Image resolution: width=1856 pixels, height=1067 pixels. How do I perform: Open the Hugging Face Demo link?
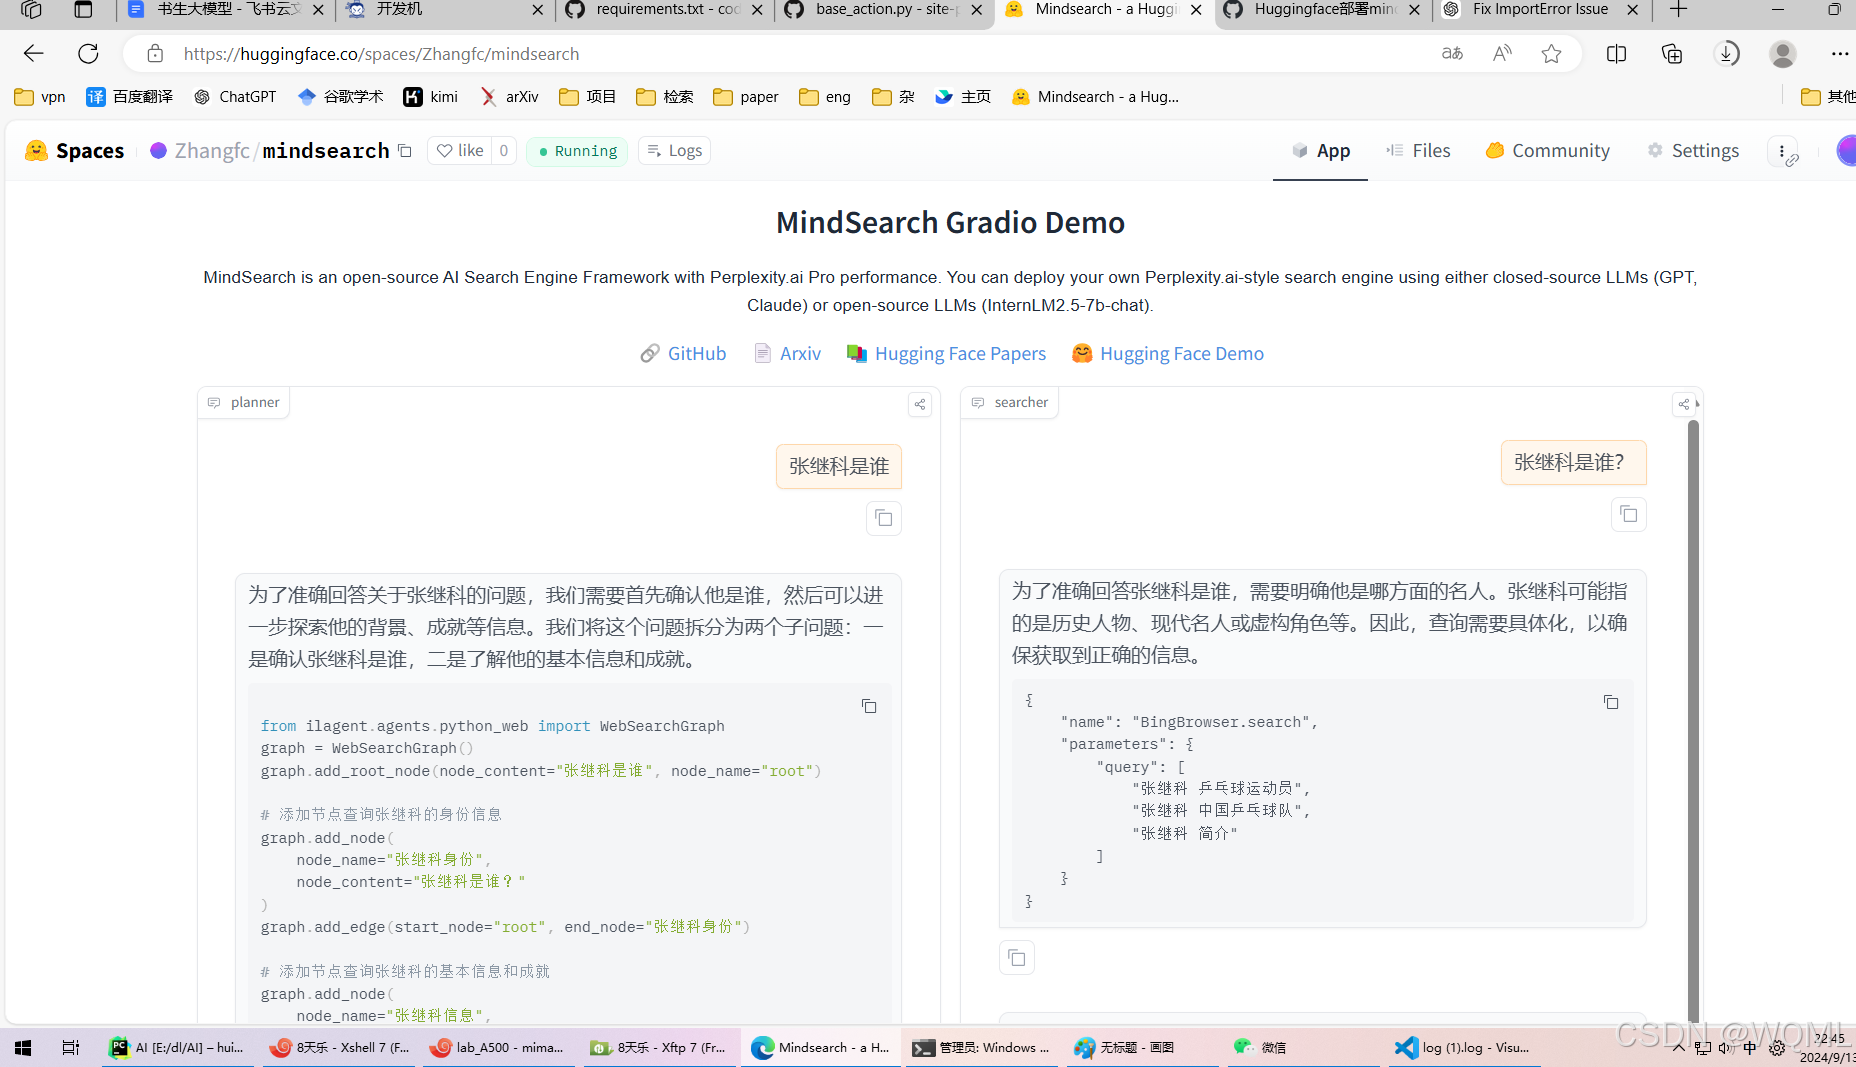click(x=1181, y=353)
